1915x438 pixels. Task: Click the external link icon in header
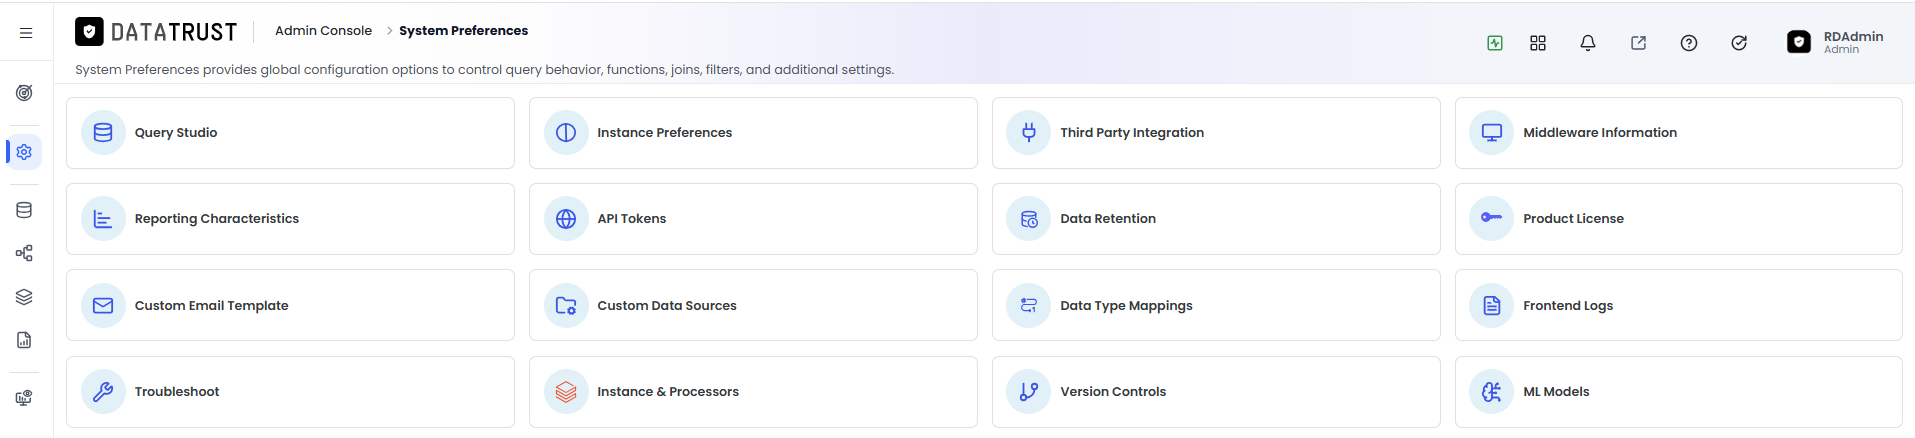pos(1638,43)
